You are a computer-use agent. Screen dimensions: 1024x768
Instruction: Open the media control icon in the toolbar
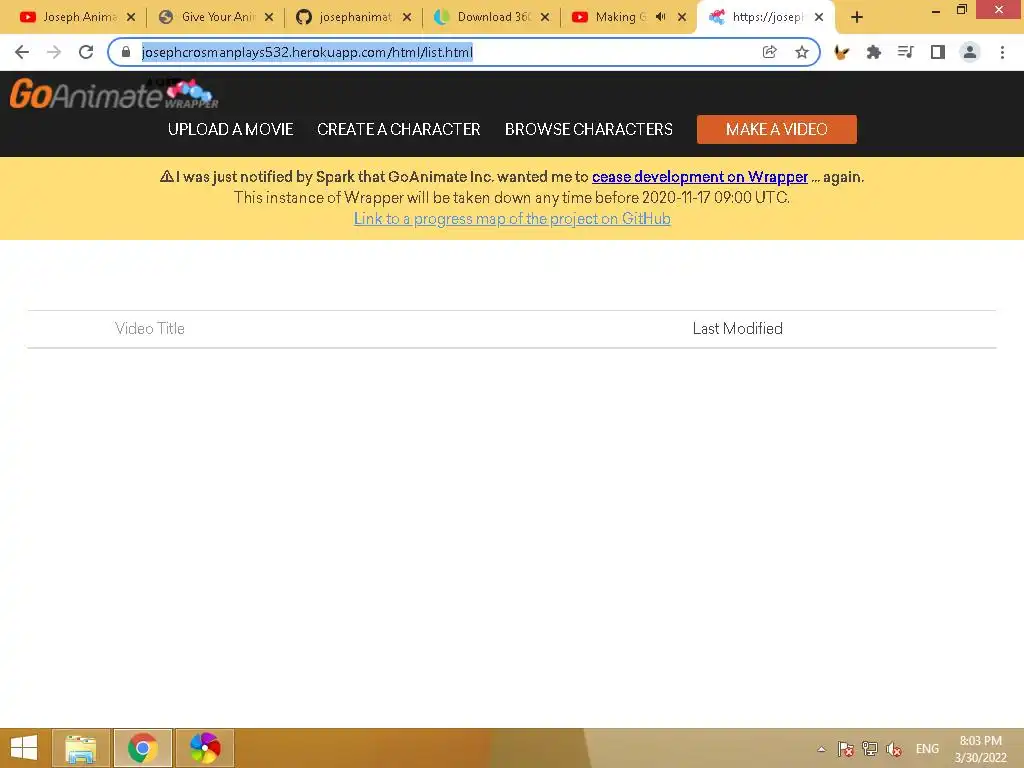click(905, 52)
